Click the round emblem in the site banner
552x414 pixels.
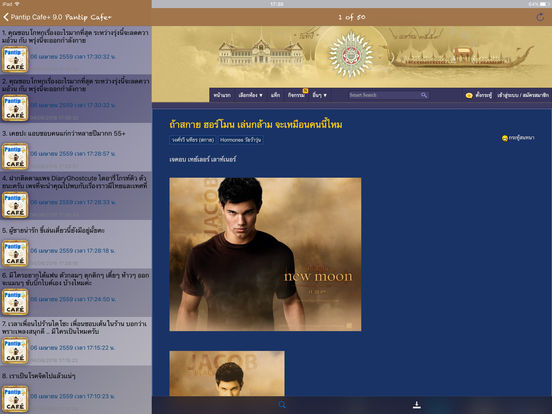[x=351, y=55]
